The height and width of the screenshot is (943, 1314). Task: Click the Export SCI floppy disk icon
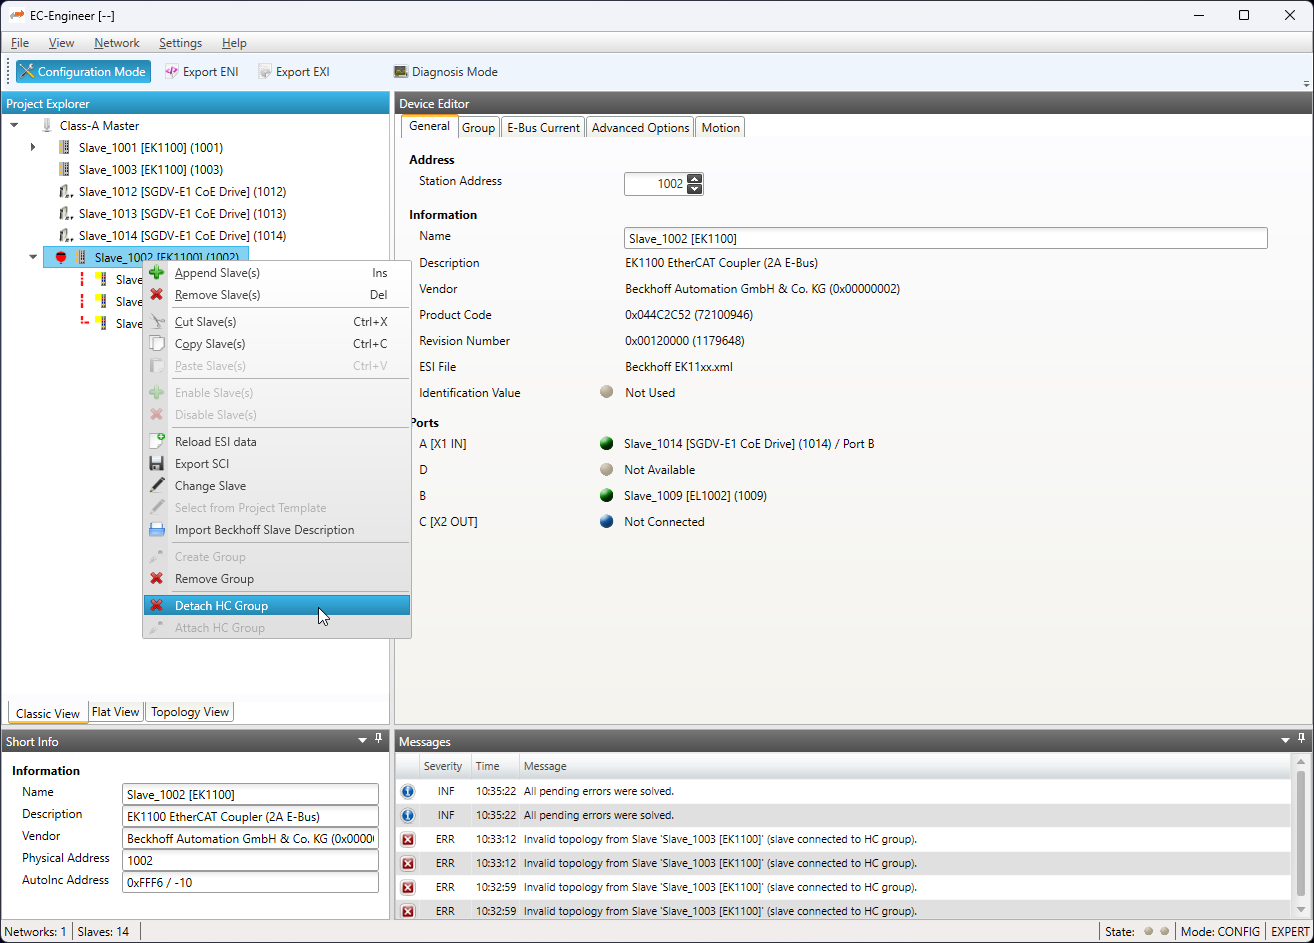click(x=156, y=463)
